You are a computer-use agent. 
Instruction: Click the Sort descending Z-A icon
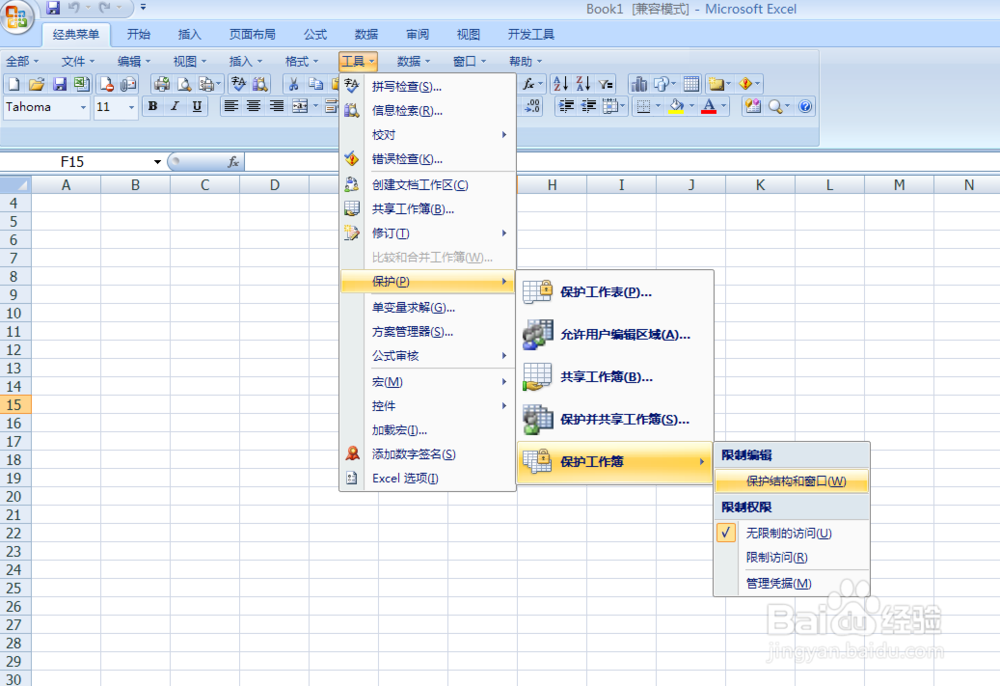pyautogui.click(x=583, y=84)
